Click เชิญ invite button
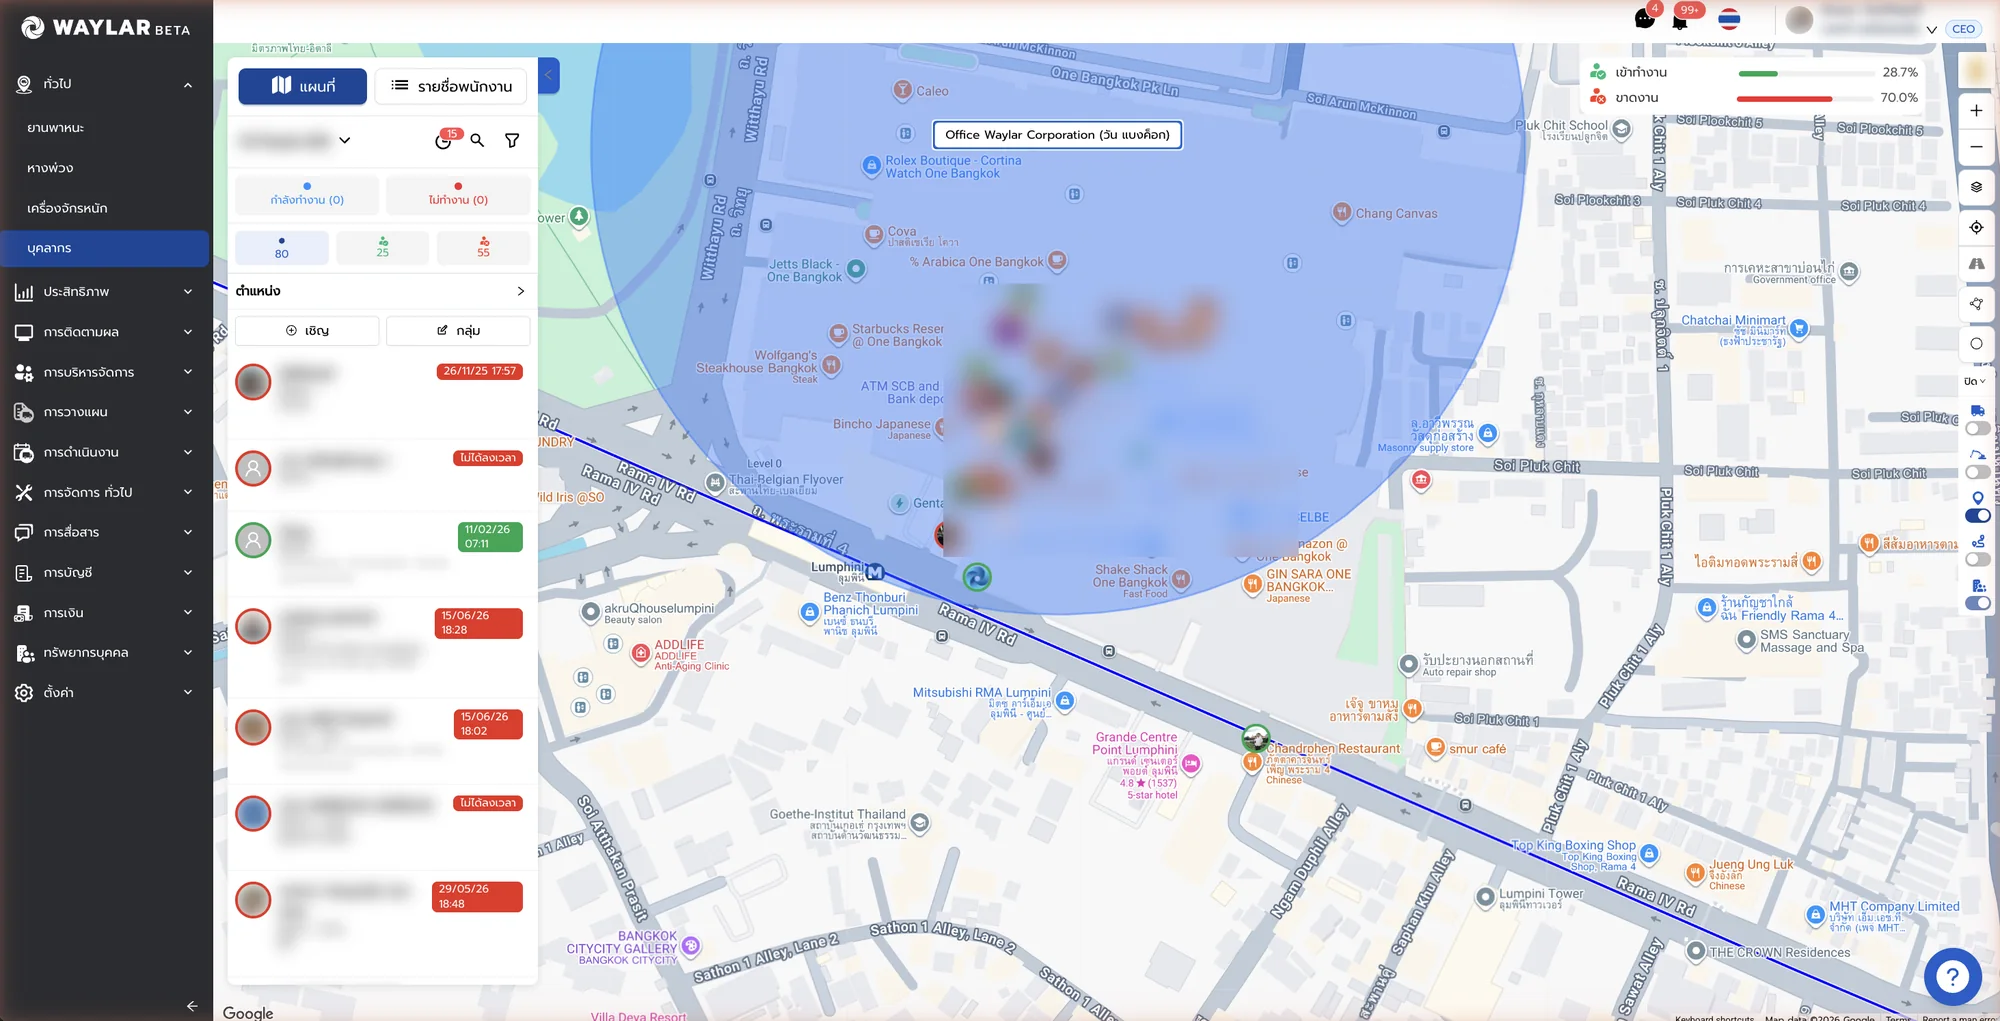The image size is (2000, 1021). point(307,330)
